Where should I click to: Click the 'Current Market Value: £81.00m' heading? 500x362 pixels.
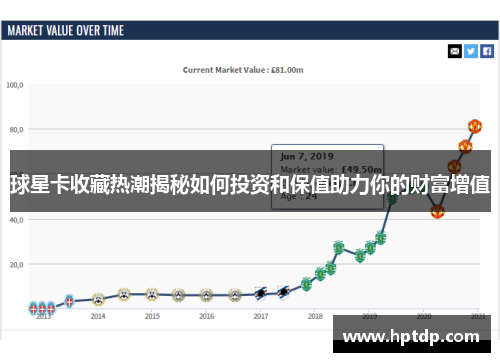coord(243,70)
